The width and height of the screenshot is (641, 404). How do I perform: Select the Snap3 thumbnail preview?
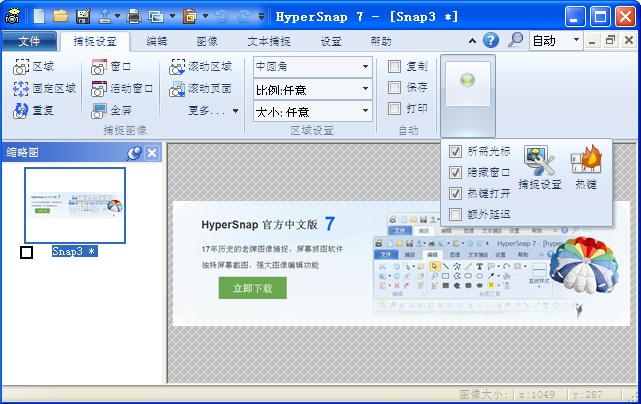click(75, 205)
